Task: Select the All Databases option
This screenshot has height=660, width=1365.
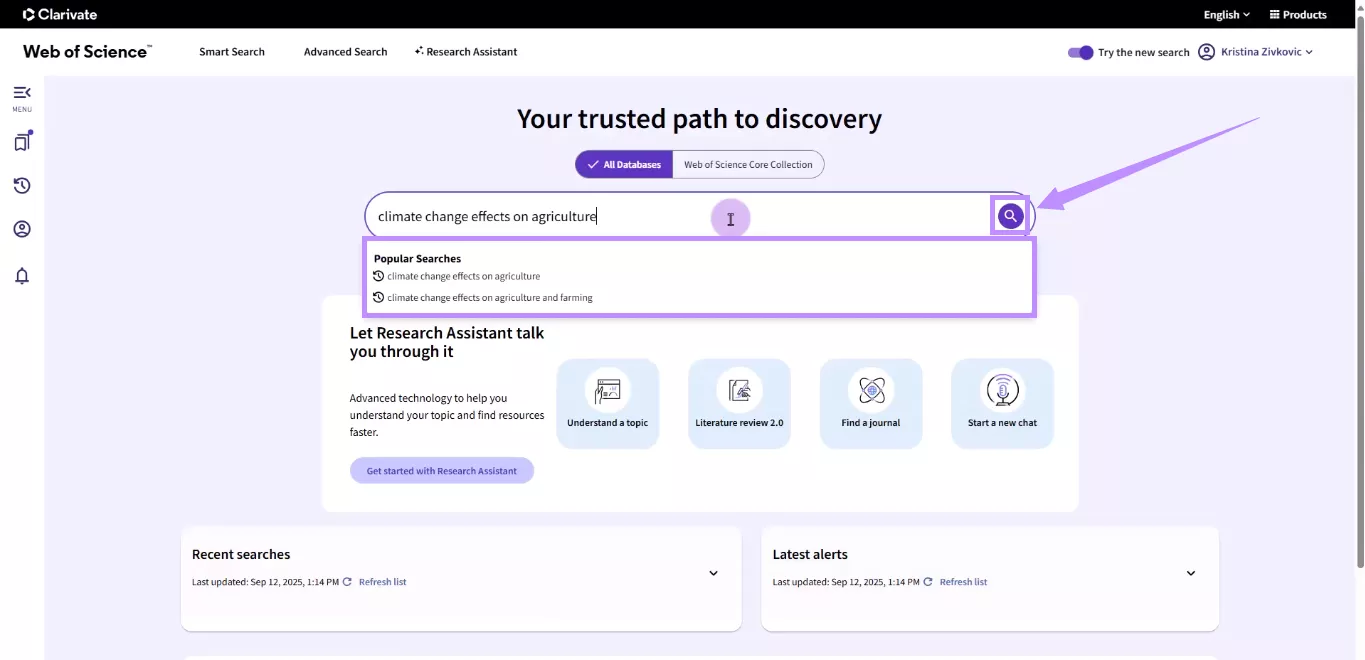Action: tap(622, 165)
